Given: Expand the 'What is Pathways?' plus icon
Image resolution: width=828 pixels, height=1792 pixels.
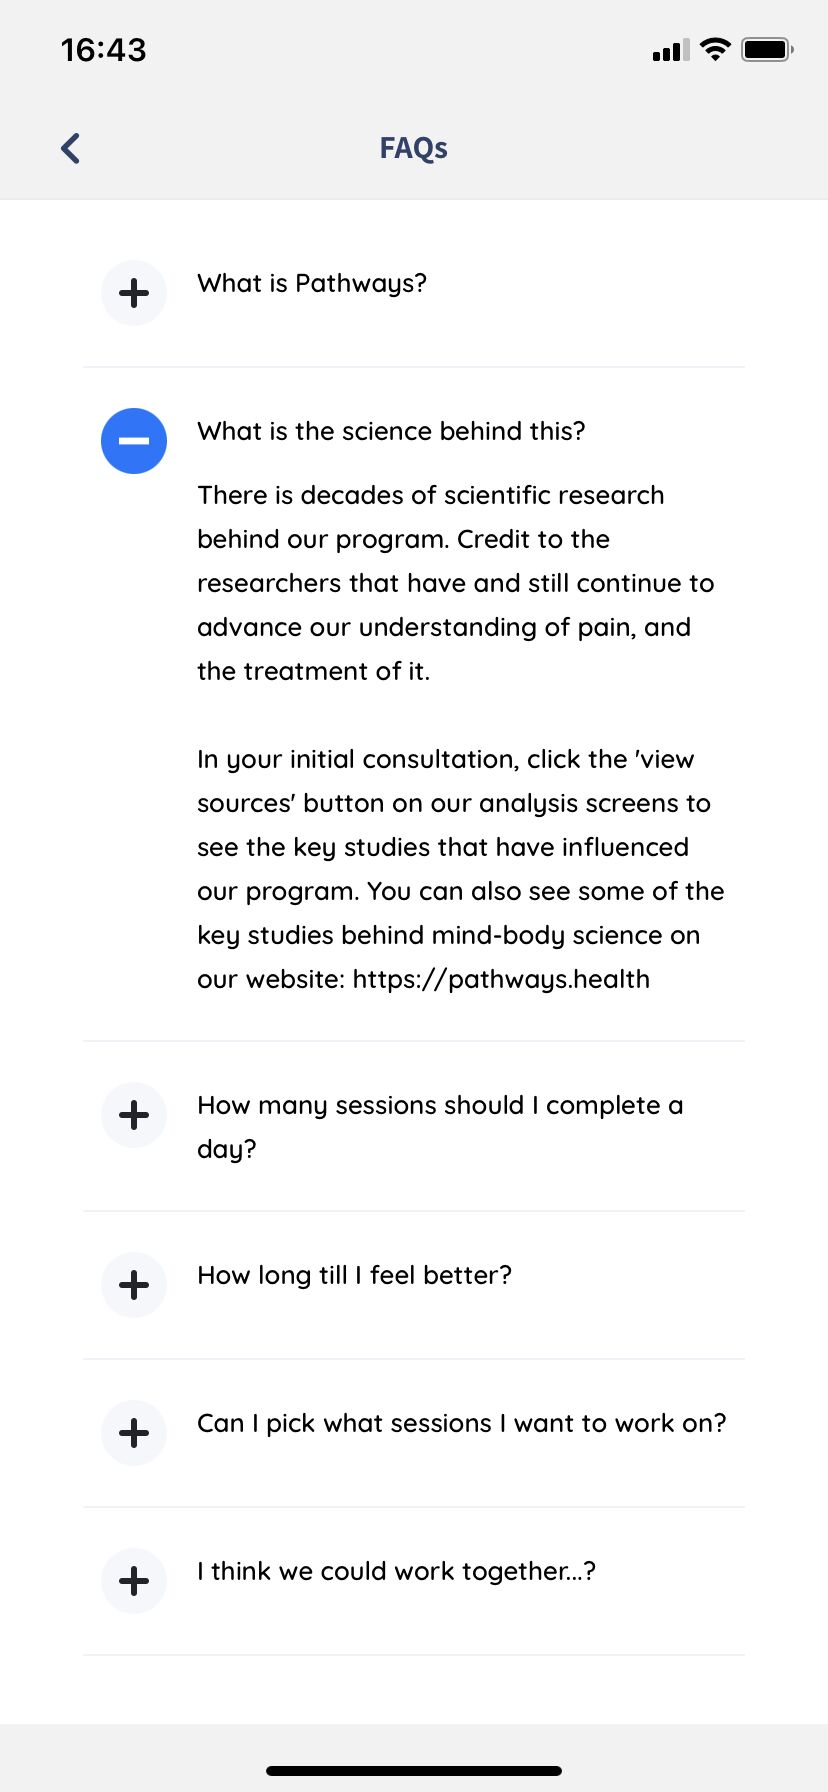Looking at the screenshot, I should click(134, 293).
